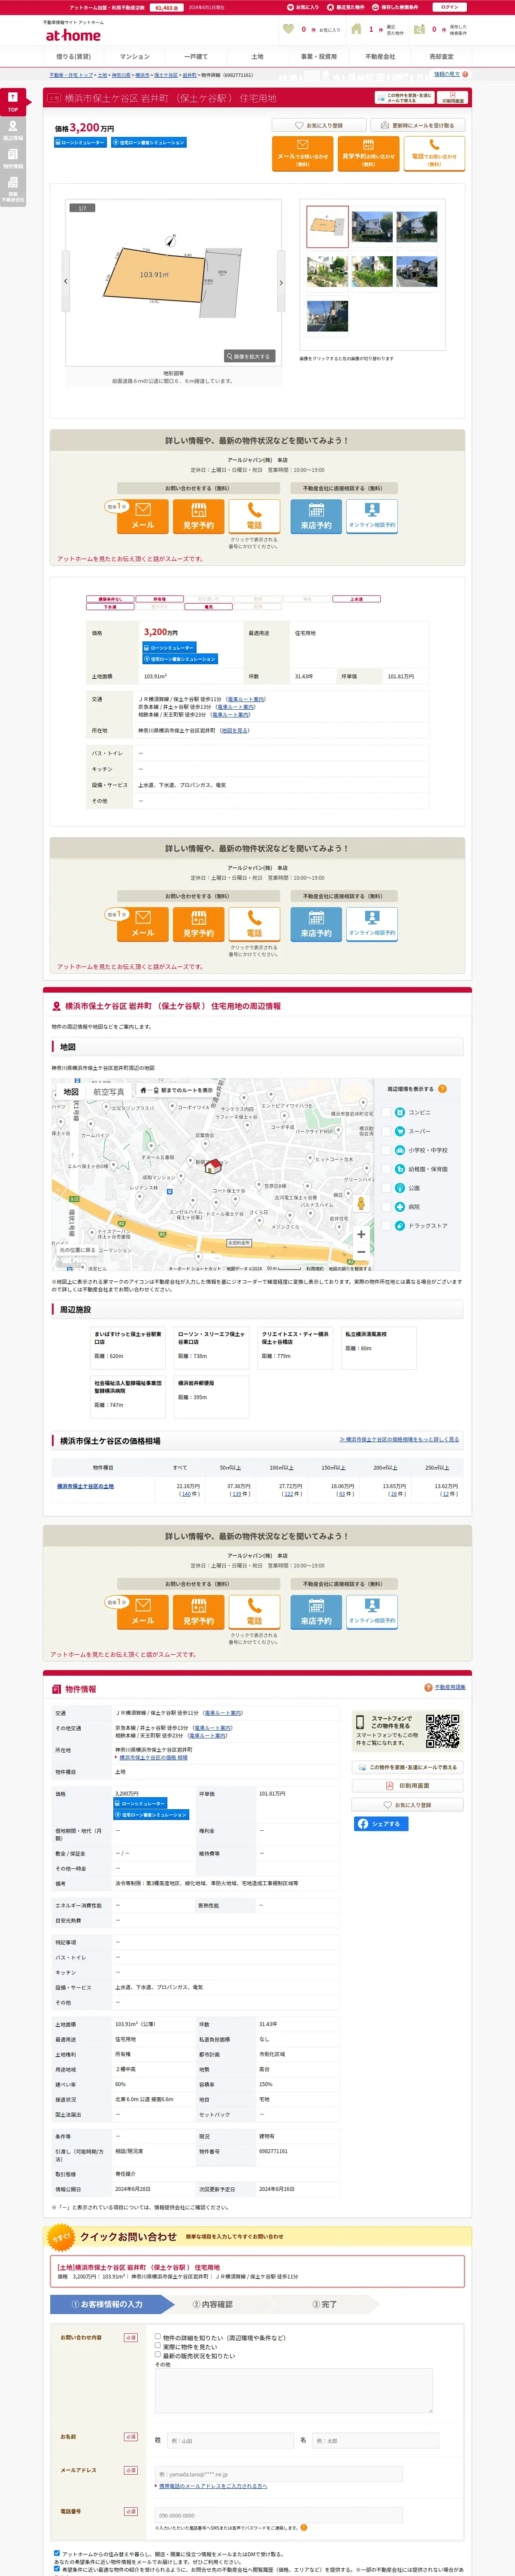The width and height of the screenshot is (515, 2576).
Task: Check 物件の詳細を知りたい checkbox
Action: pyautogui.click(x=157, y=2337)
